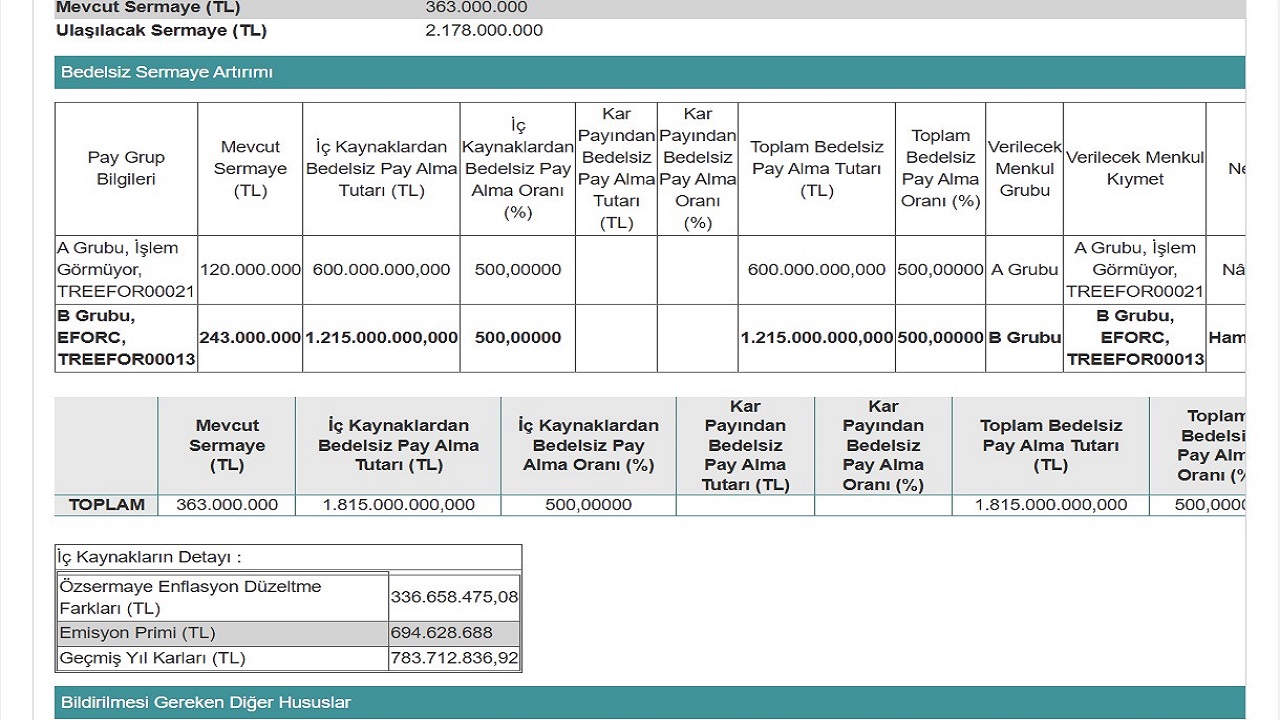Click A Grubu in Verilecek Menkul Grubu column
This screenshot has height=720, width=1280.
pos(1025,269)
